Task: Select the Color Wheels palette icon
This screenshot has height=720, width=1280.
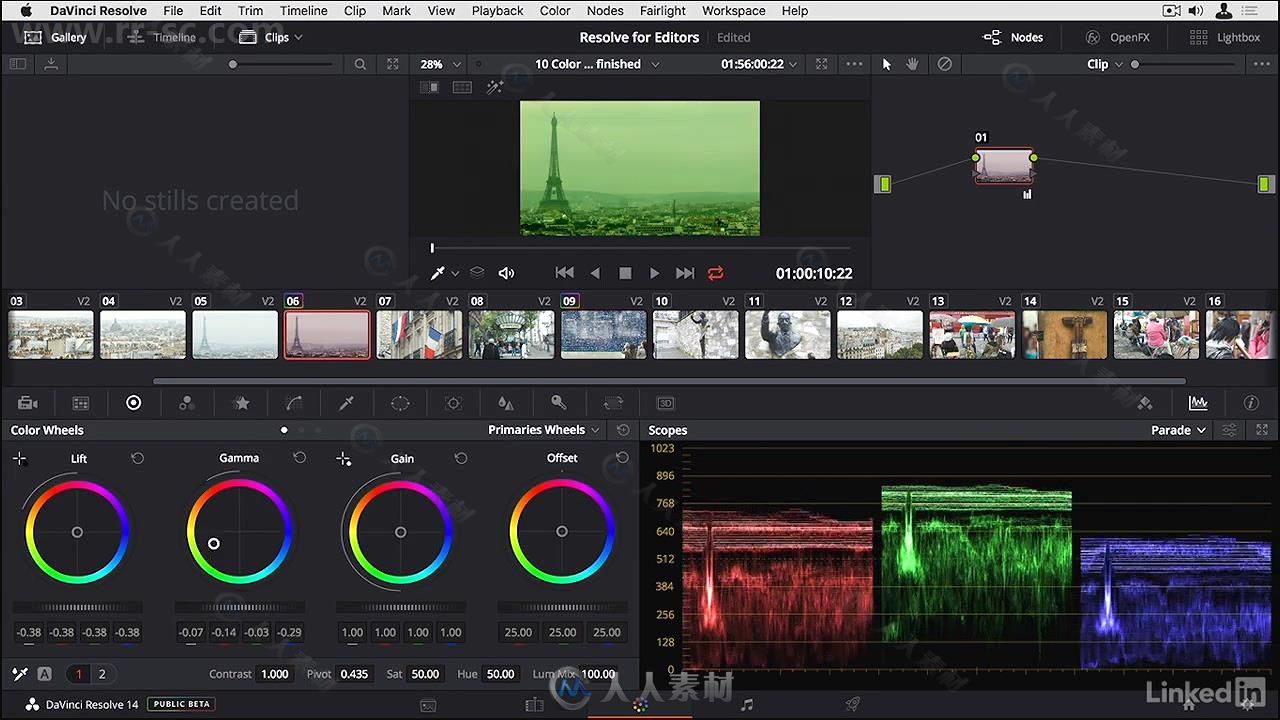Action: tap(133, 402)
